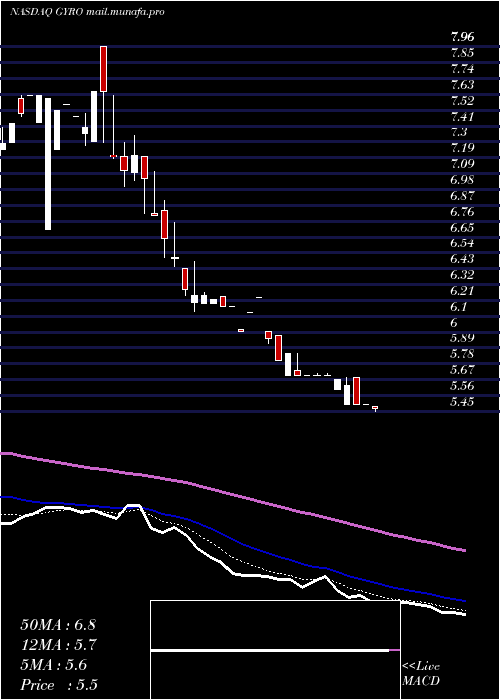Click the last red candlestick near 5.45

point(375,408)
